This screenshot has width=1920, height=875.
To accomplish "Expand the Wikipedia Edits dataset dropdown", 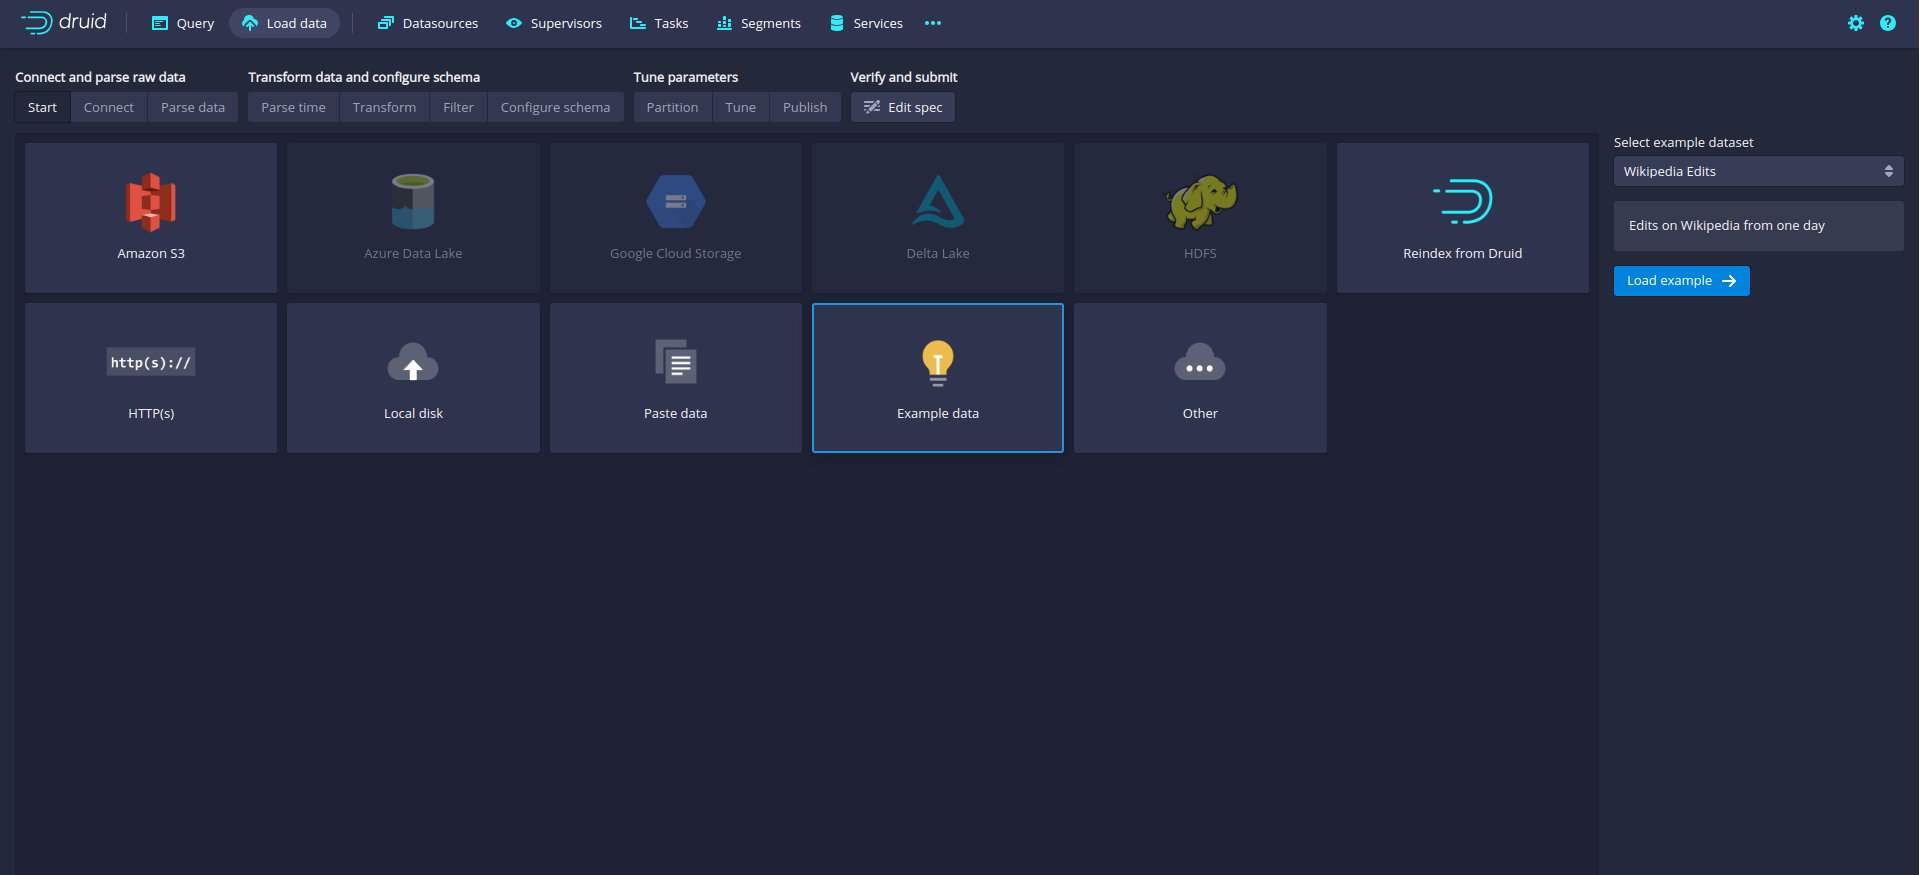I will click(1758, 171).
